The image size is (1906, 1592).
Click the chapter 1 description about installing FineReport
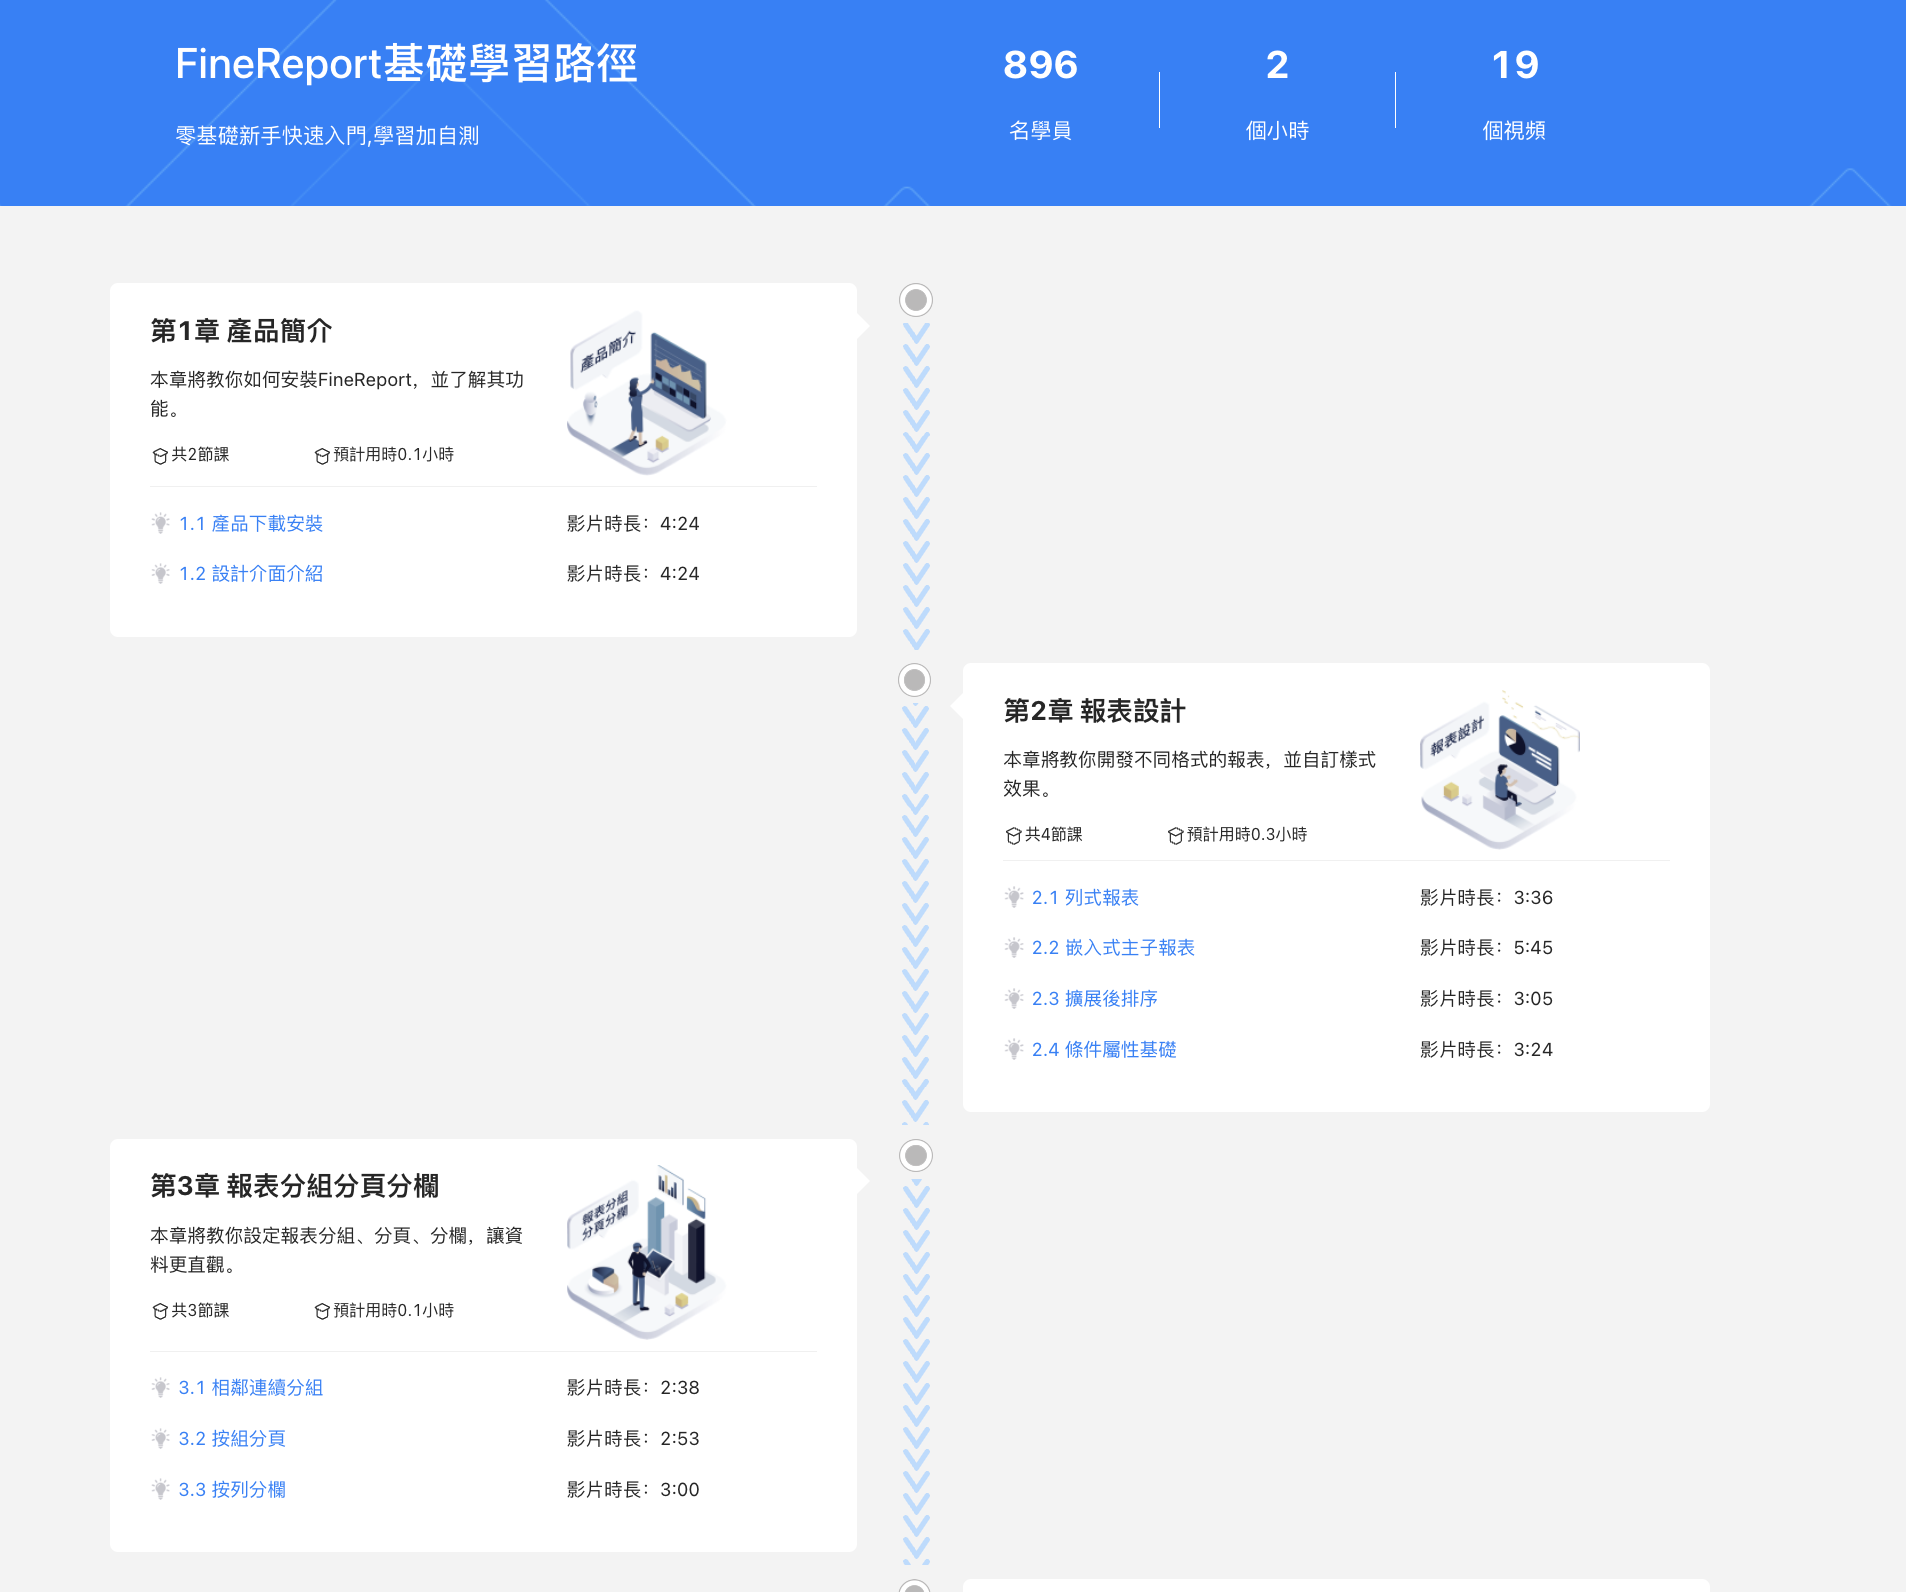337,394
